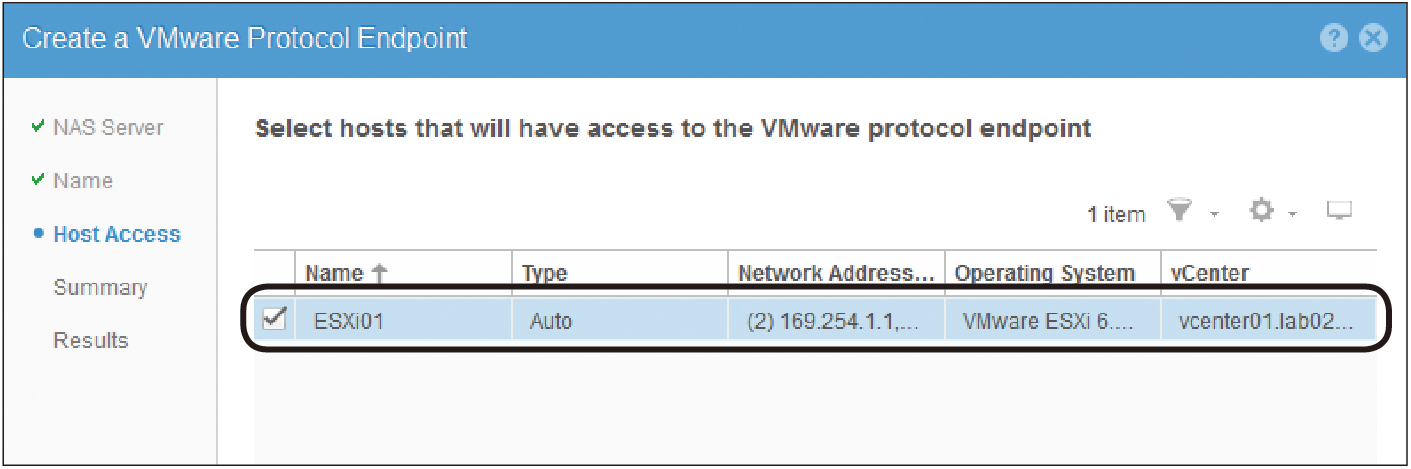
Task: Click the filter funnel icon
Action: pos(1181,211)
